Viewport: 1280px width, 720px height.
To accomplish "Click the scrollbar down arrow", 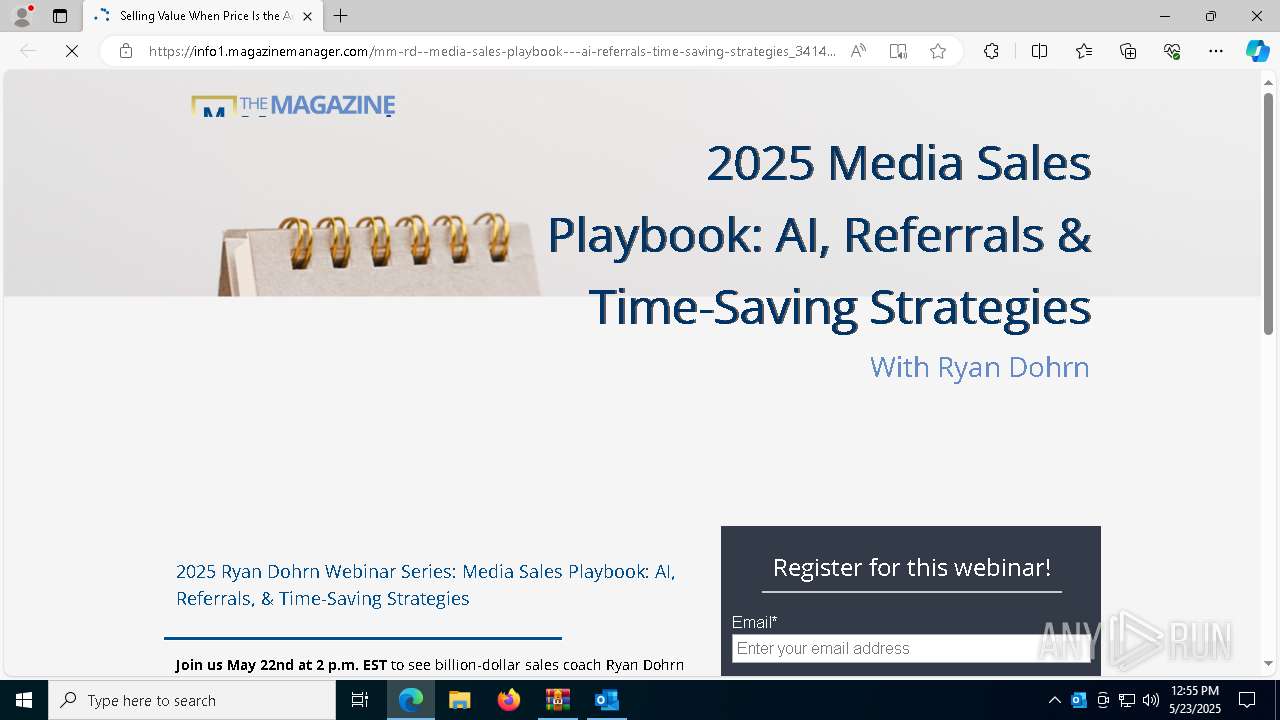I will [1268, 663].
